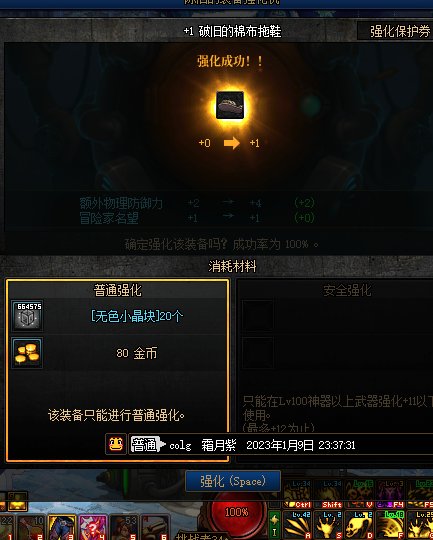Open the 普通 chat channel selector

147,445
